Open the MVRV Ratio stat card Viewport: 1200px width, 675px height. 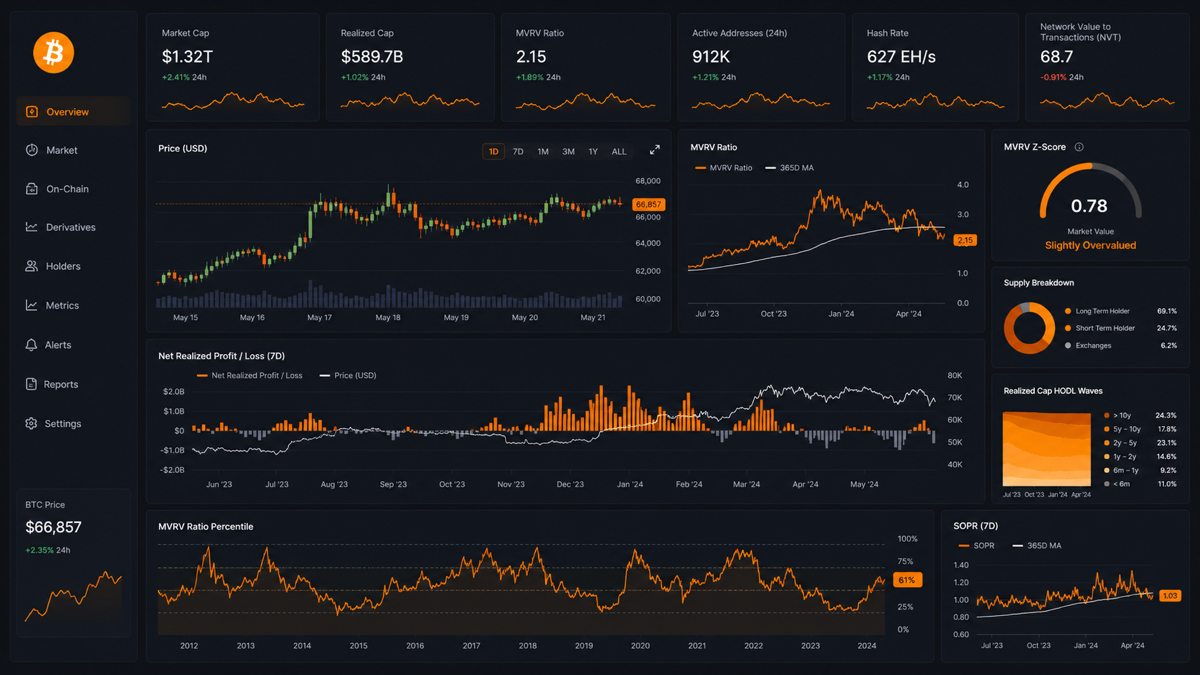coord(584,67)
